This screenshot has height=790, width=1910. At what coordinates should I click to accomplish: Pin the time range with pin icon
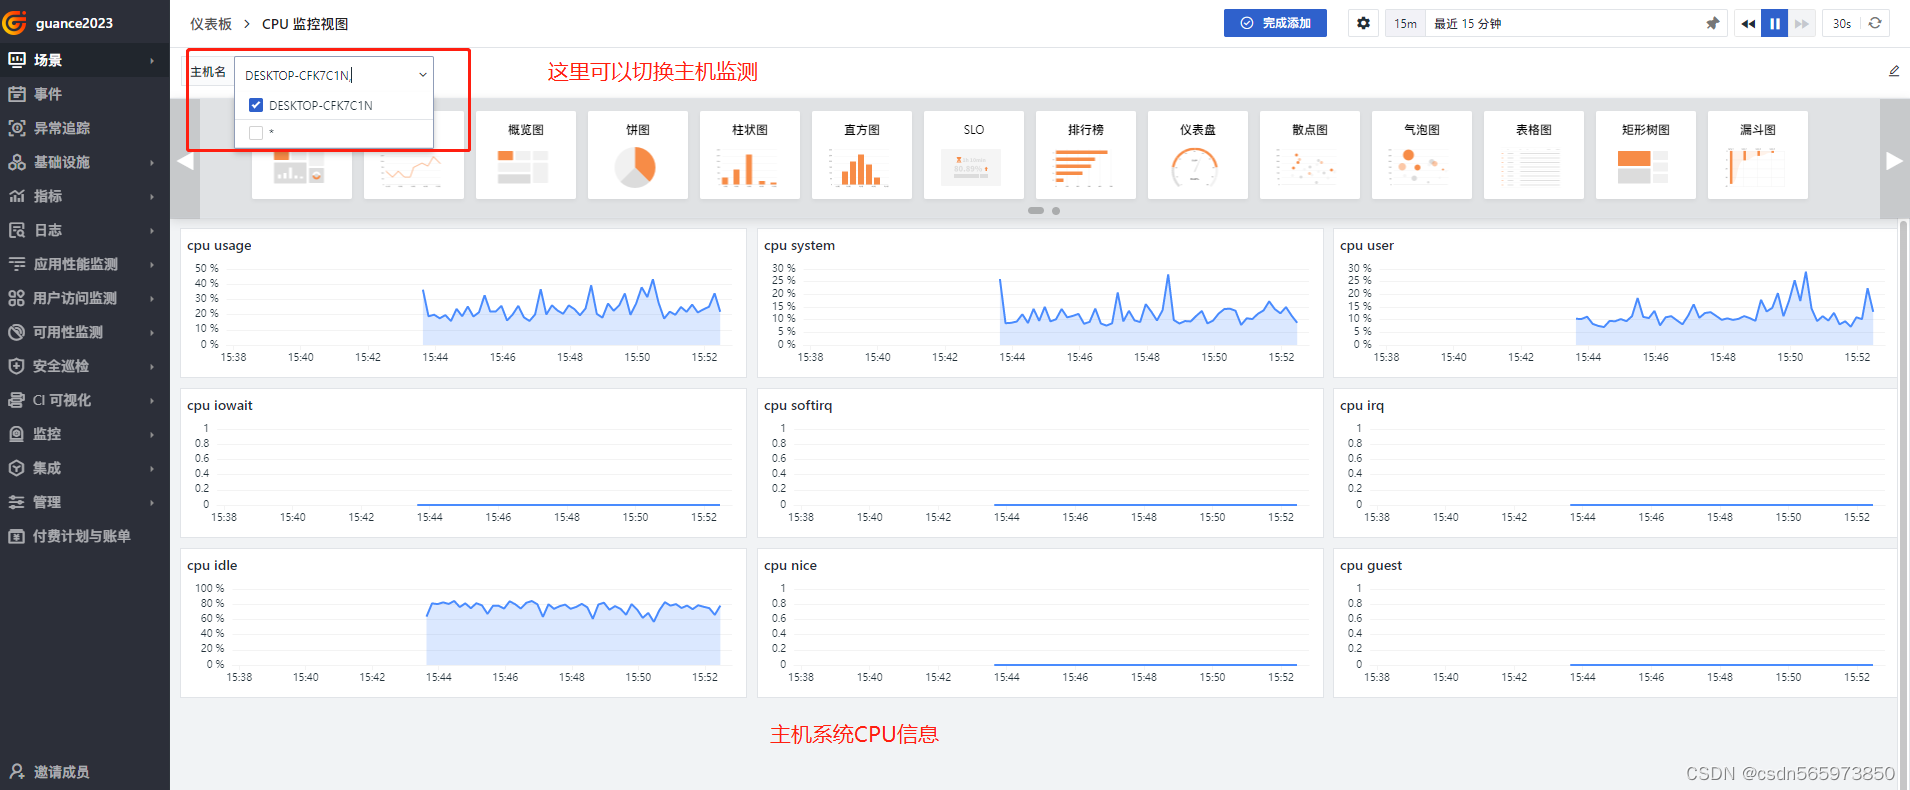pyautogui.click(x=1713, y=23)
